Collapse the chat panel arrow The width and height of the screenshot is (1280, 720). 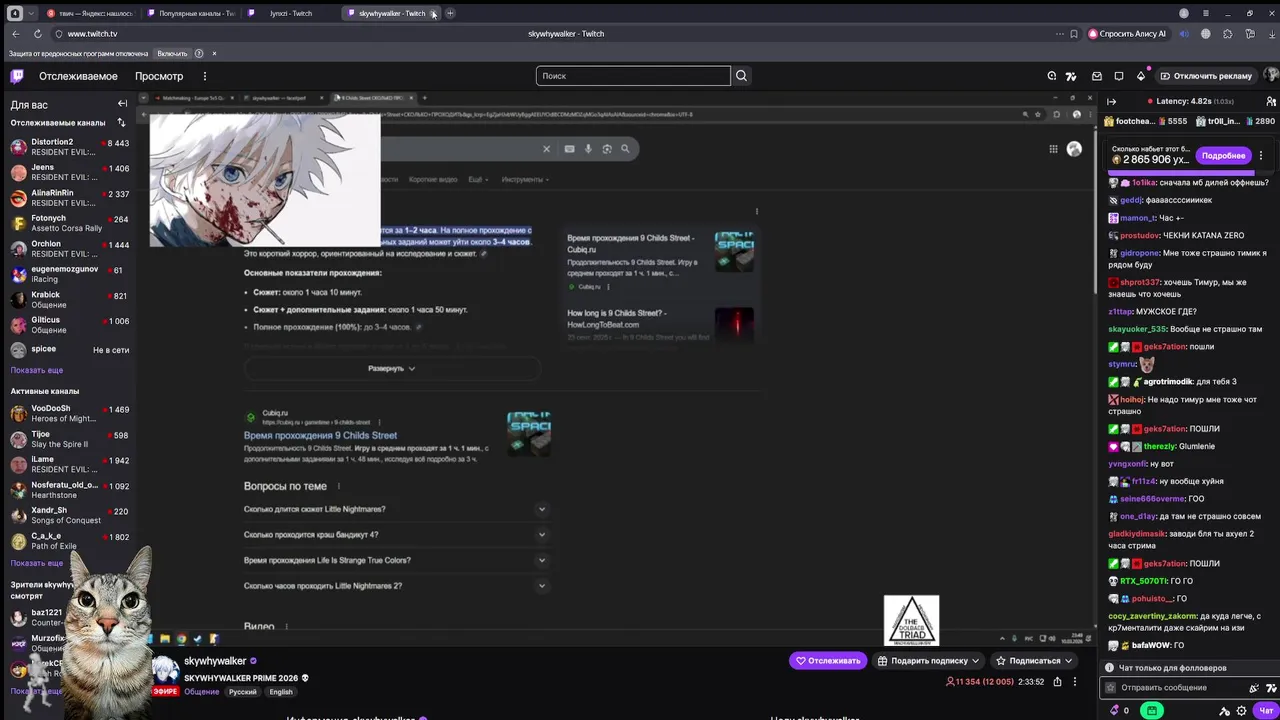[1111, 101]
